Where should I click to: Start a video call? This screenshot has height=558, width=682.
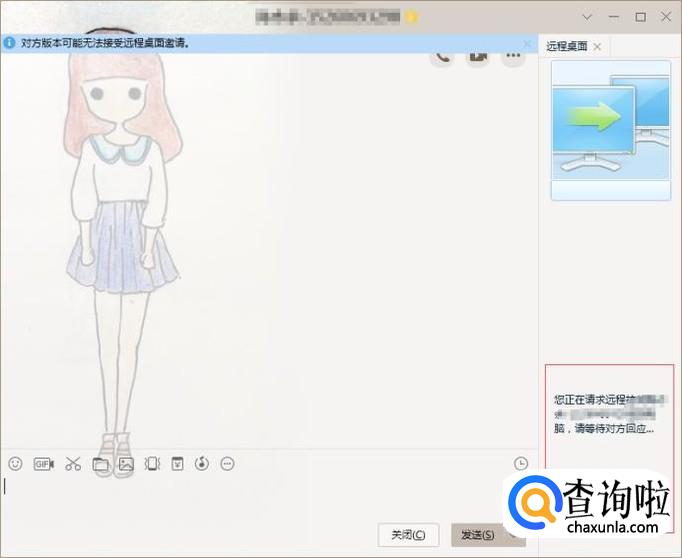coord(478,57)
